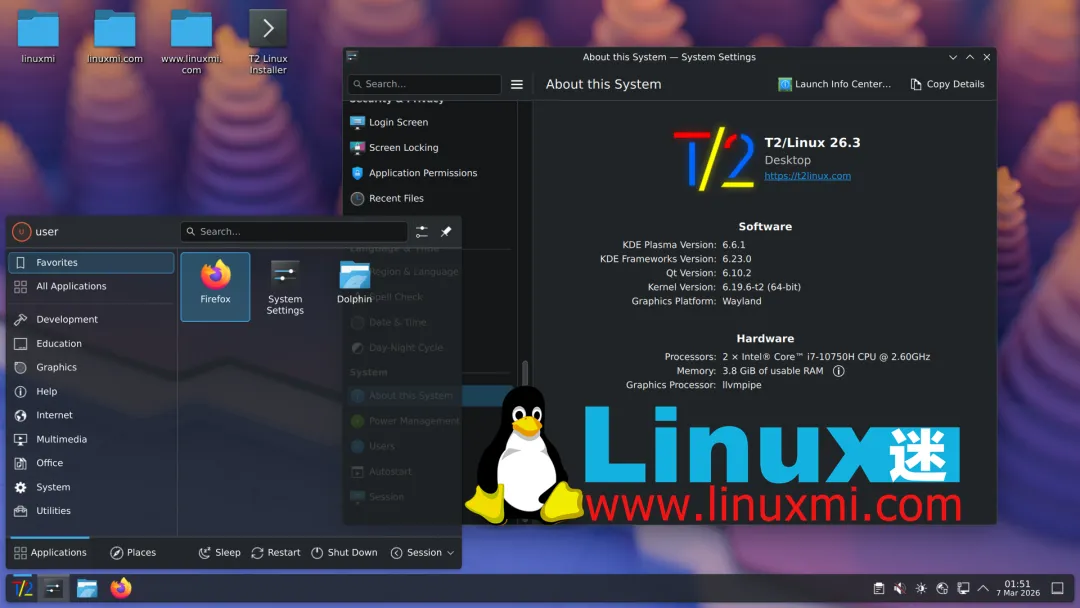Select Screen Locking in settings sidebar
Screen dimensions: 1080x608
(430, 147)
